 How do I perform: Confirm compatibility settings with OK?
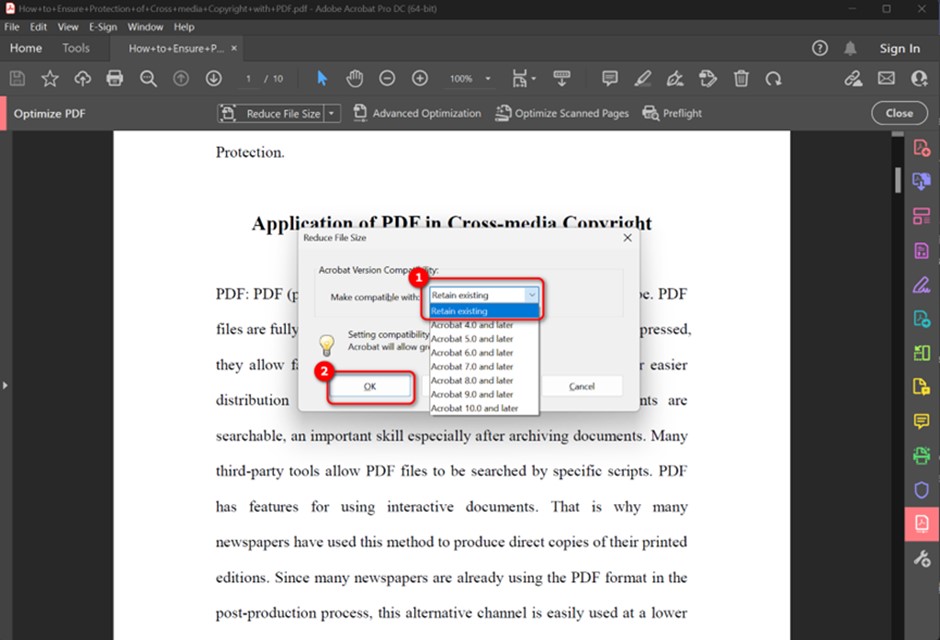[x=370, y=386]
